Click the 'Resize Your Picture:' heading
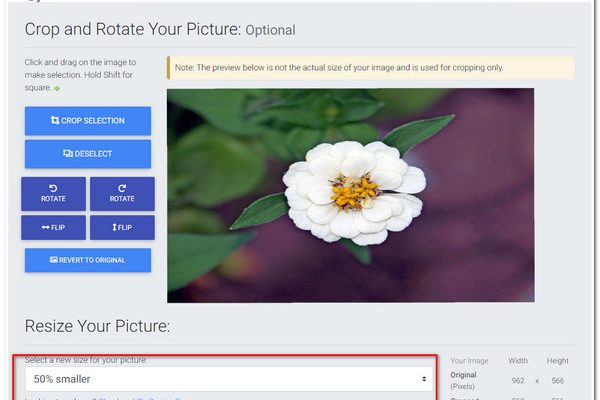Viewport: 600px width, 400px height. click(97, 326)
